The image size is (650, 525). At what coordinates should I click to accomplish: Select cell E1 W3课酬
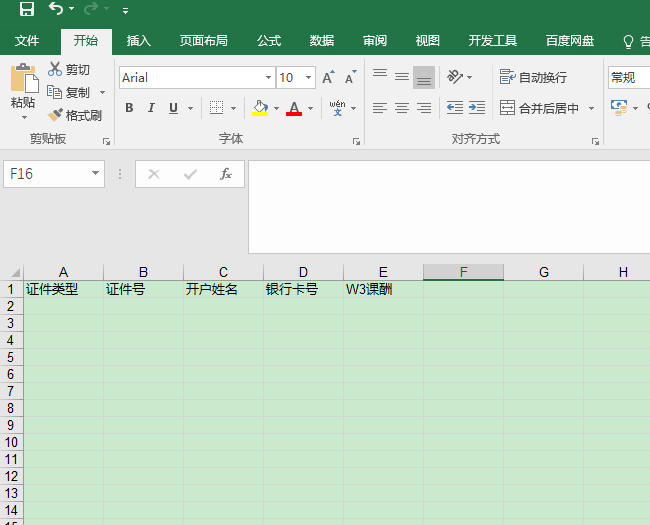point(383,289)
